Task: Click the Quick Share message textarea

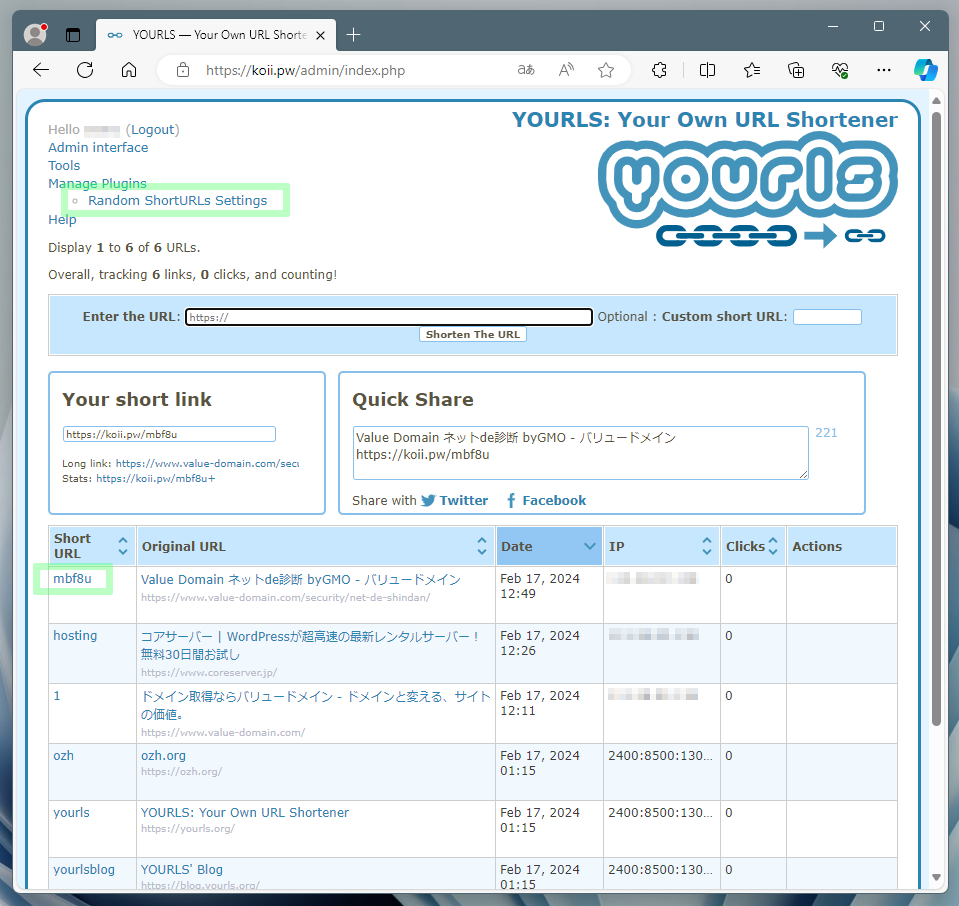Action: click(x=580, y=453)
